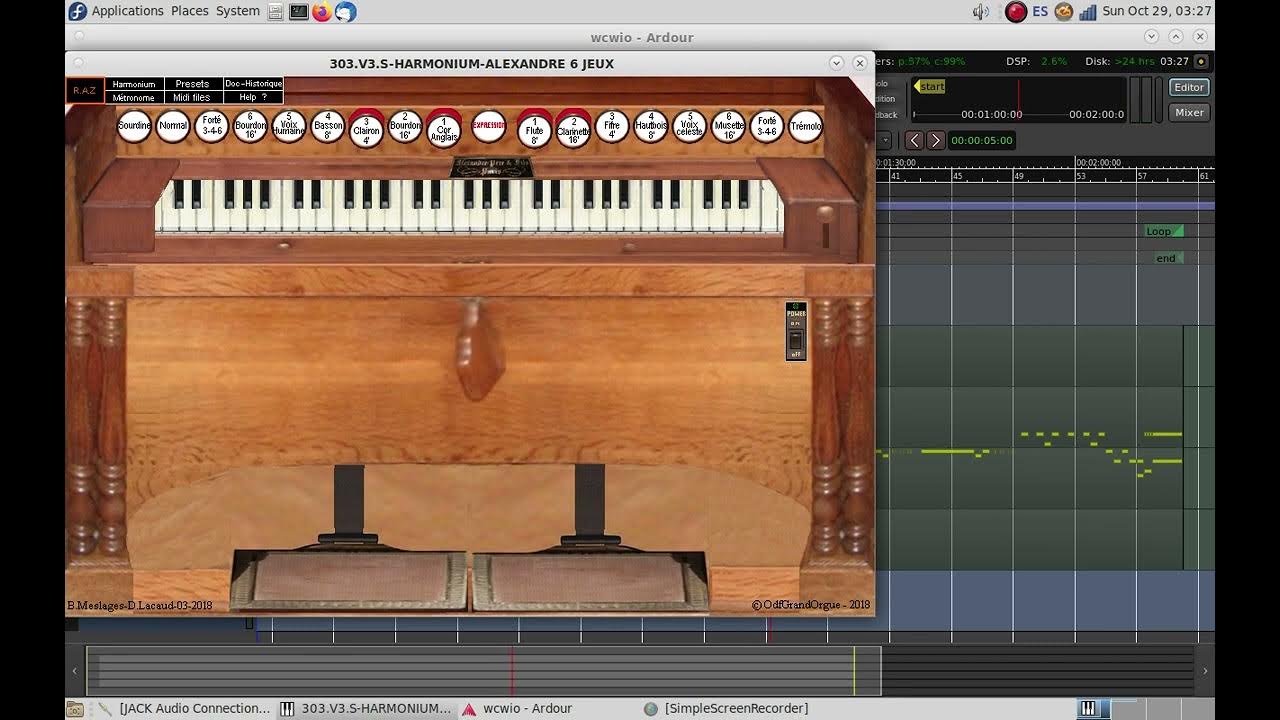Toggle the 5 Voix Humaine stop
The image size is (1280, 720).
[288, 126]
